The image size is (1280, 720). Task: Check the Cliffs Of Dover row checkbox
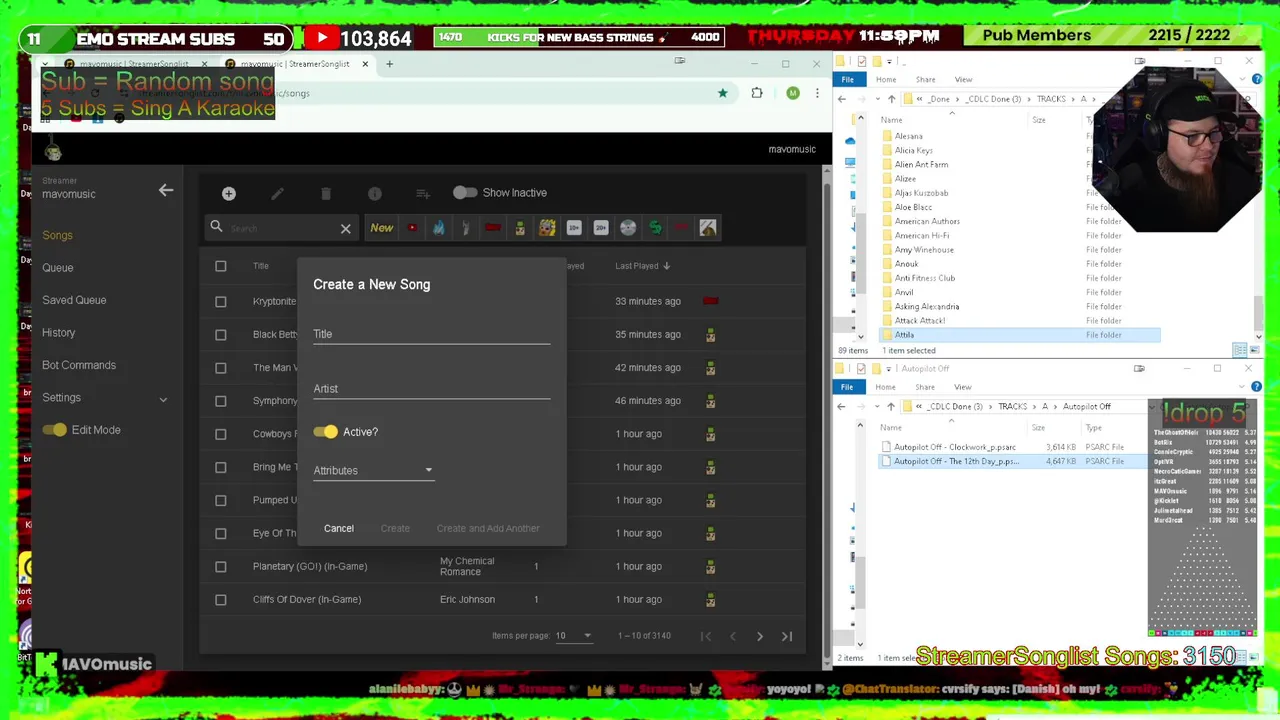(x=221, y=599)
